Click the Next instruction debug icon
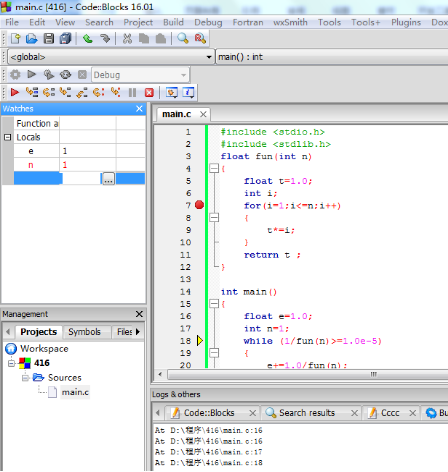The image size is (448, 472). 99,92
